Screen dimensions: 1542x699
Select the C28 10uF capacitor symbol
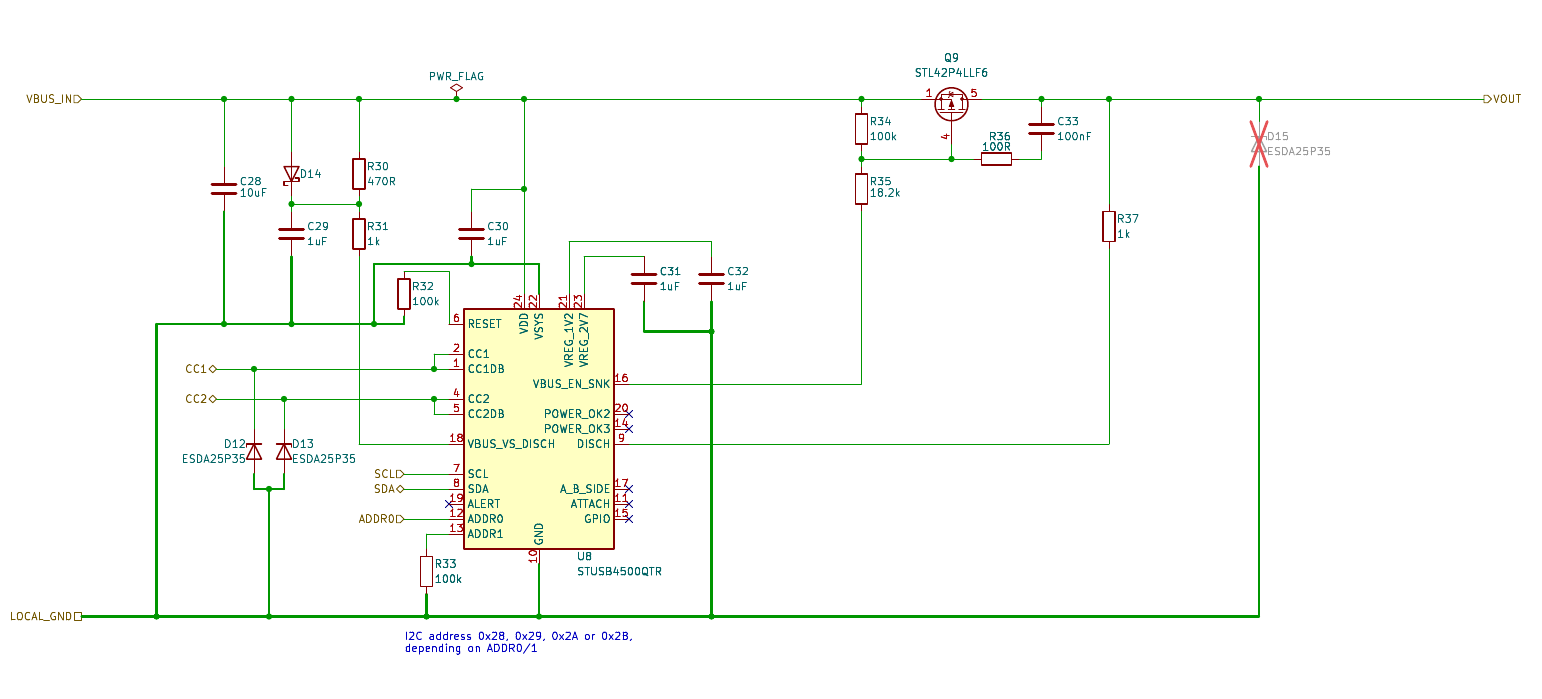point(223,188)
